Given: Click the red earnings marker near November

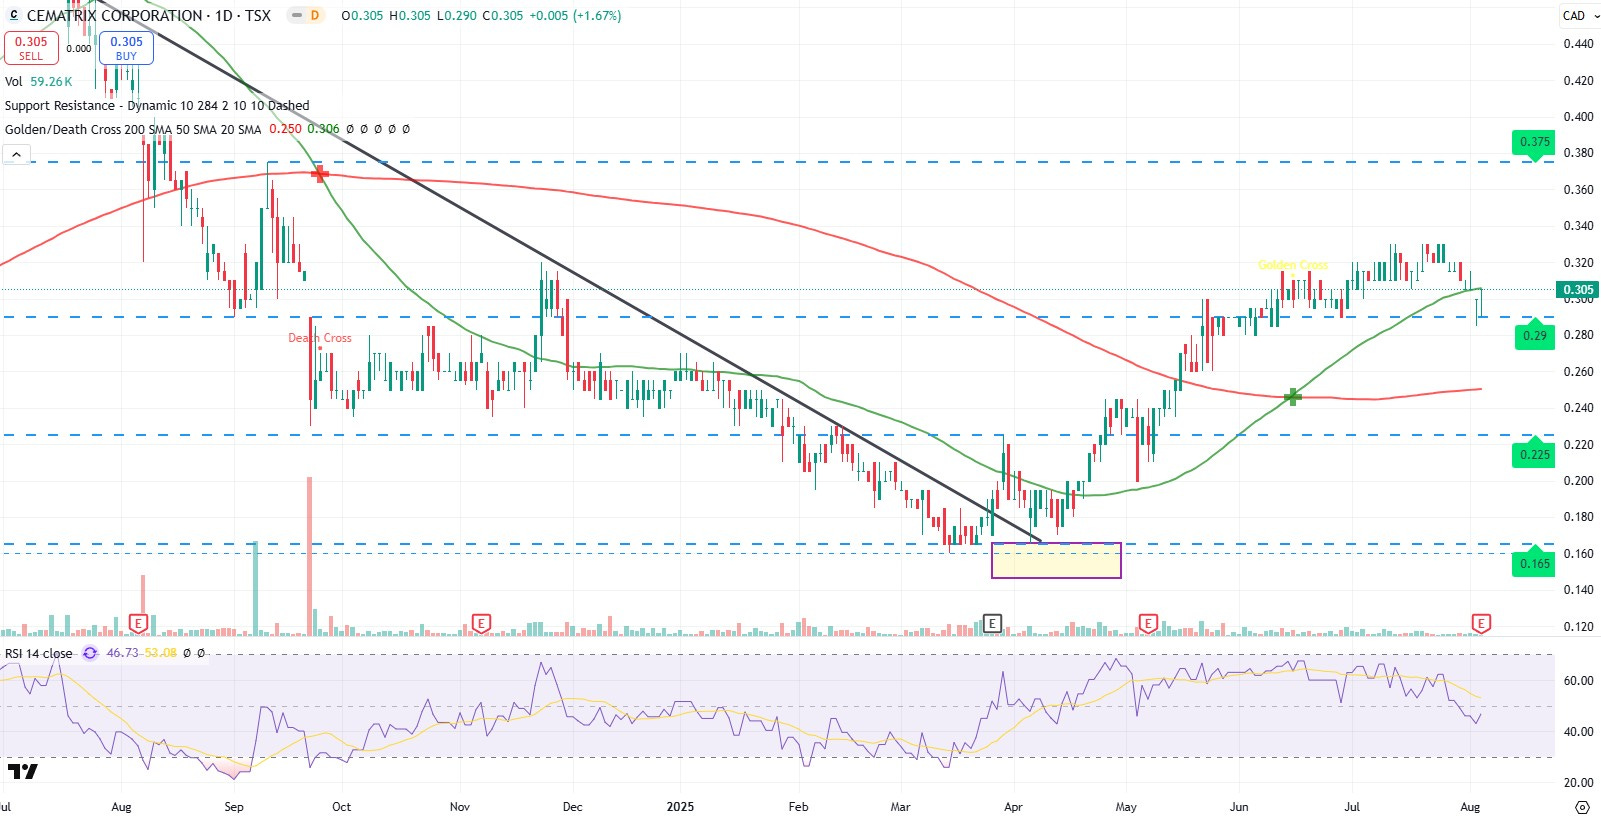Looking at the screenshot, I should tap(481, 624).
